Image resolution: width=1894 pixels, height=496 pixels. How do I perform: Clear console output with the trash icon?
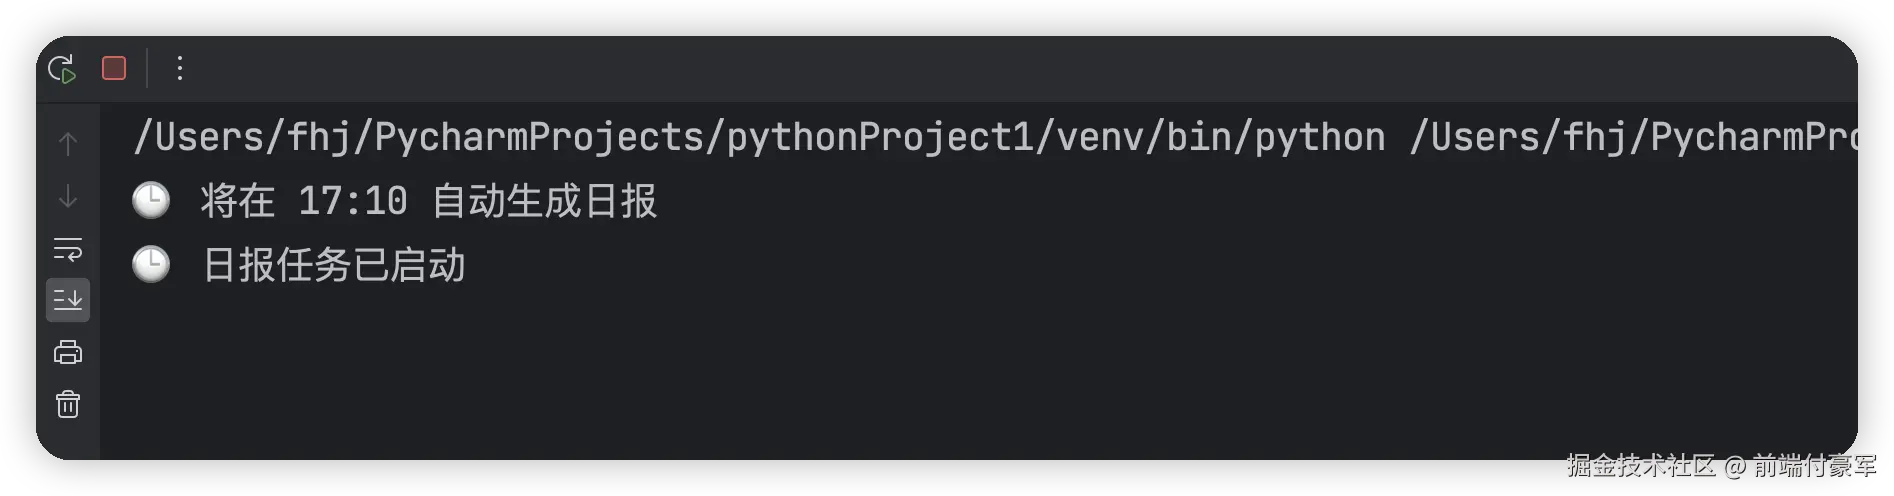click(68, 404)
